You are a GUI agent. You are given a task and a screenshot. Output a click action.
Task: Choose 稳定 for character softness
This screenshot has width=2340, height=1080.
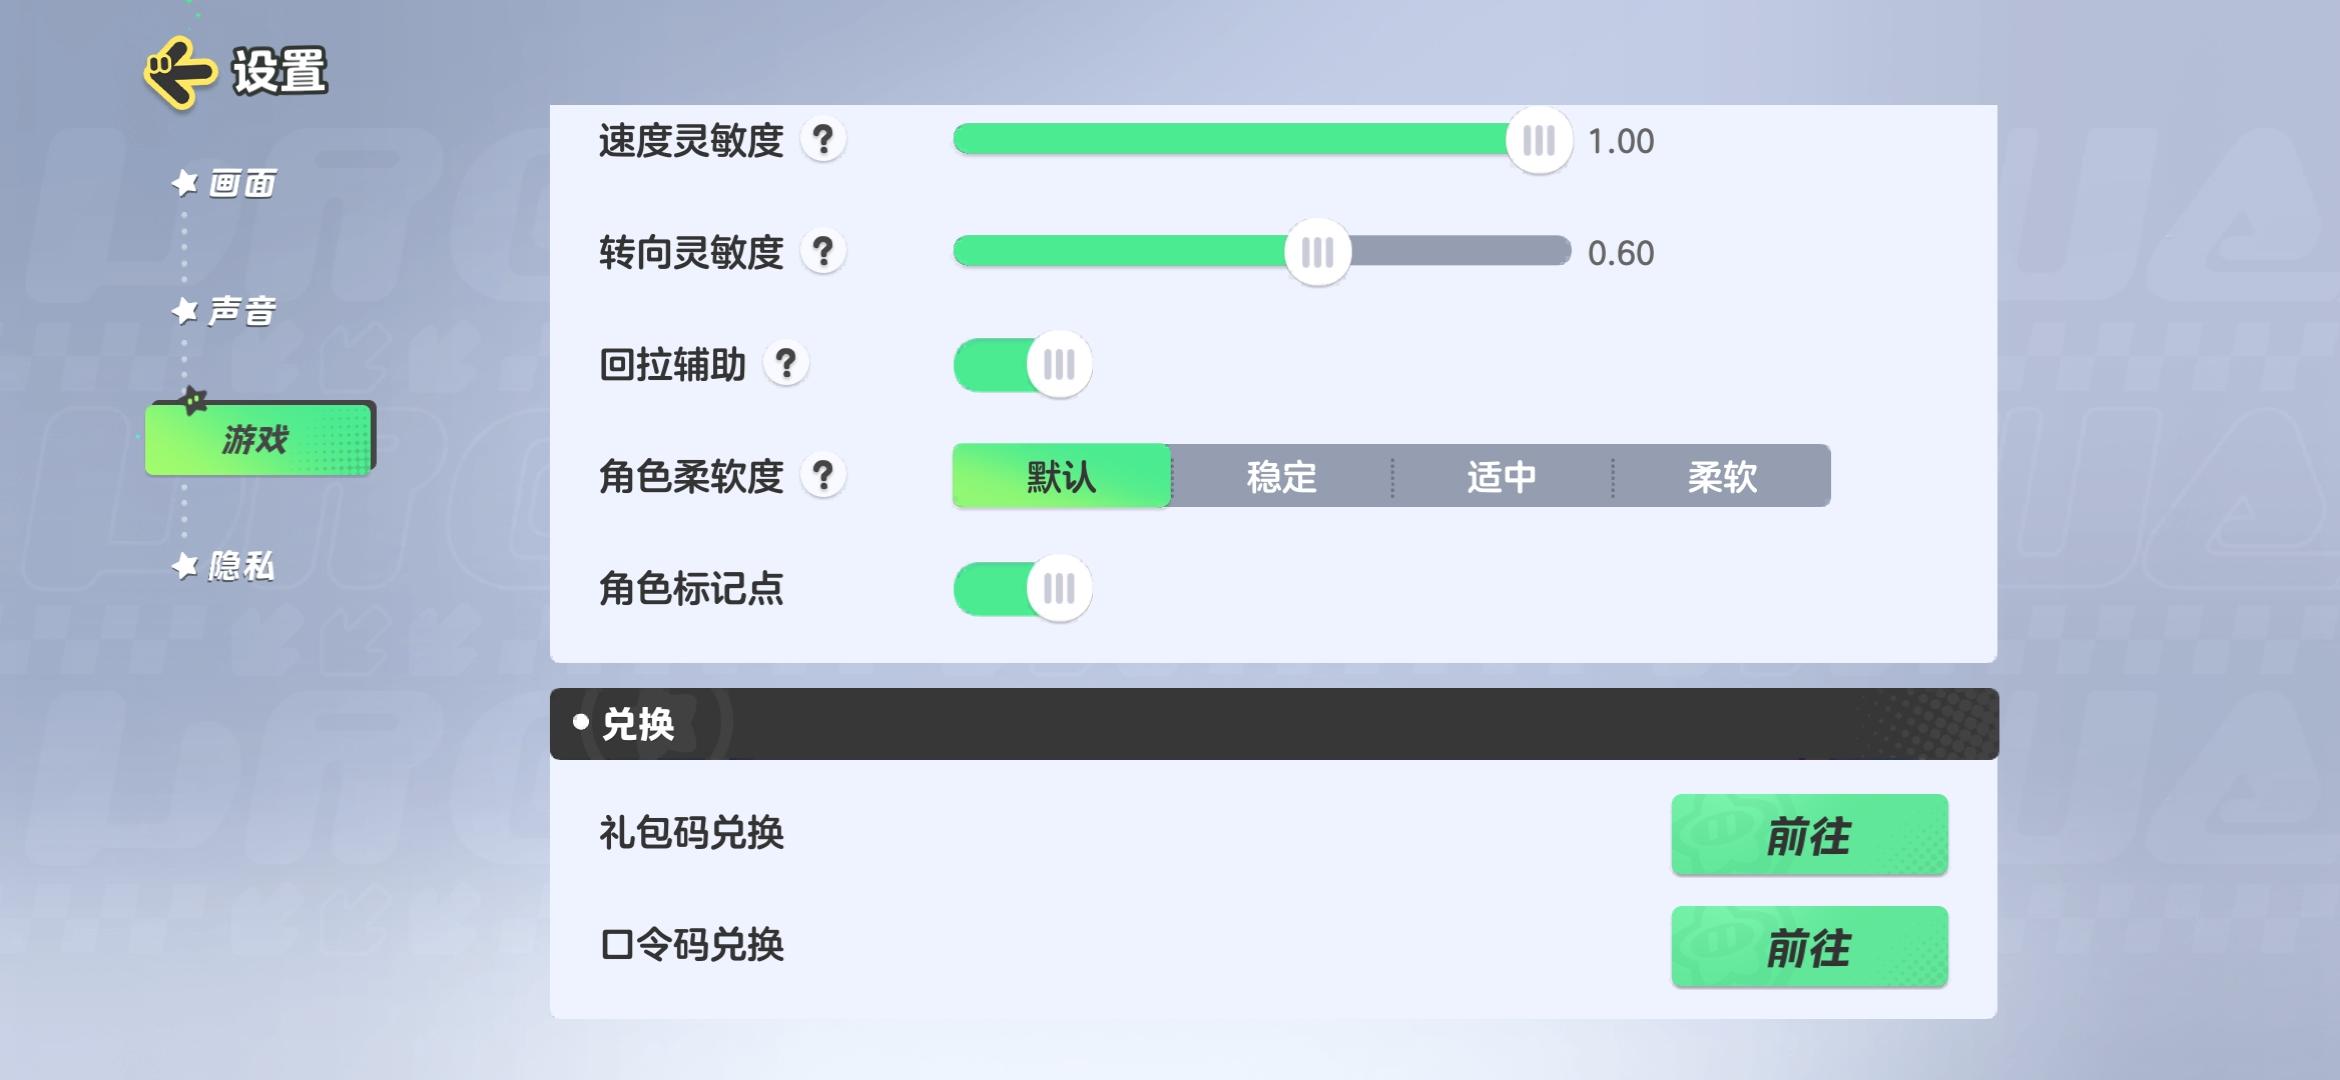(x=1281, y=476)
